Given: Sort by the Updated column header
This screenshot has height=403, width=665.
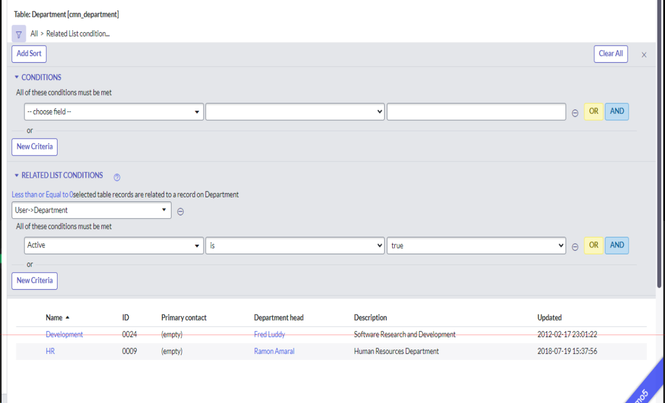Looking at the screenshot, I should [549, 318].
